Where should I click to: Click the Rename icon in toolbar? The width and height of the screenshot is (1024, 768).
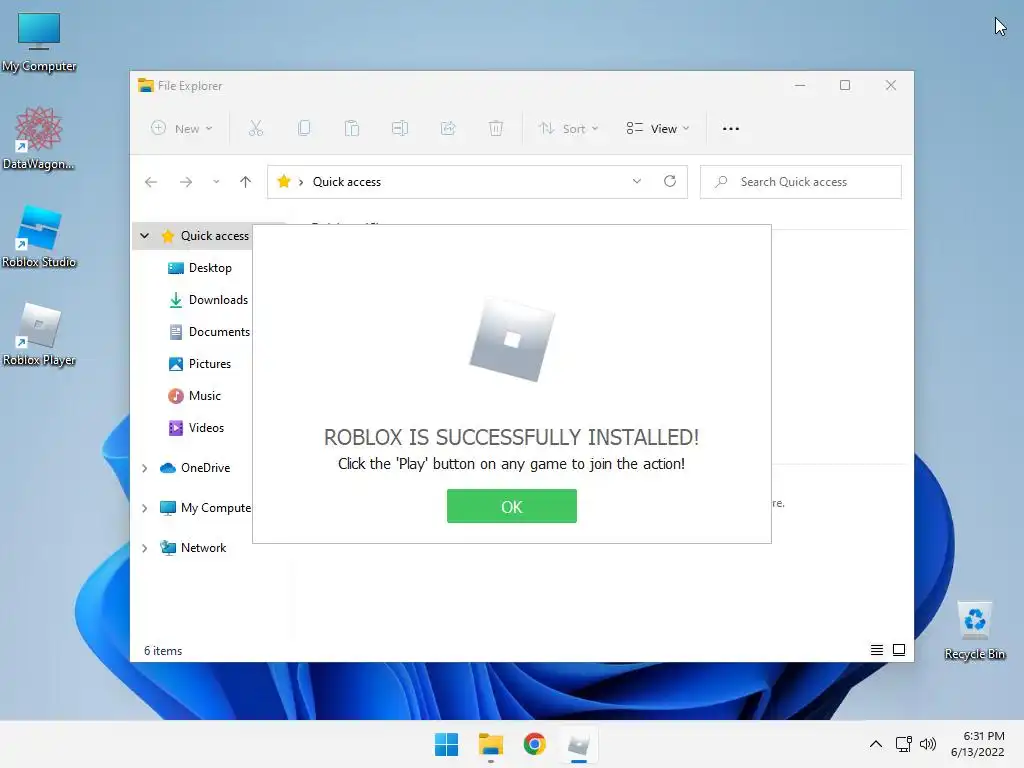pyautogui.click(x=400, y=129)
